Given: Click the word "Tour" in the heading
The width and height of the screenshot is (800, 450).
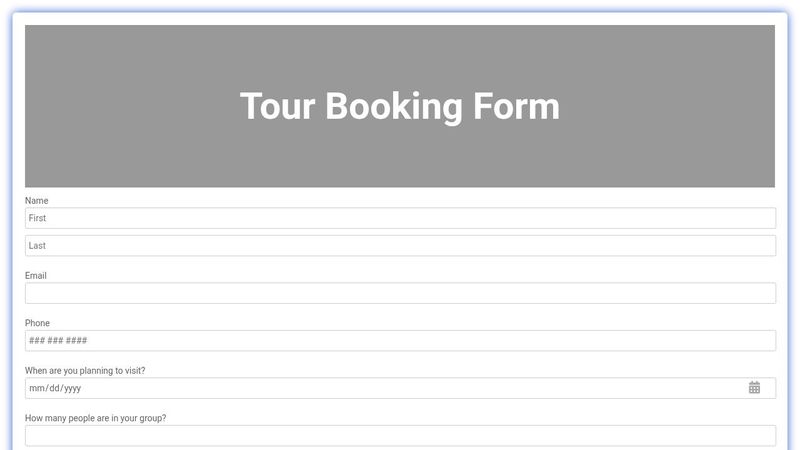Looking at the screenshot, I should point(277,106).
